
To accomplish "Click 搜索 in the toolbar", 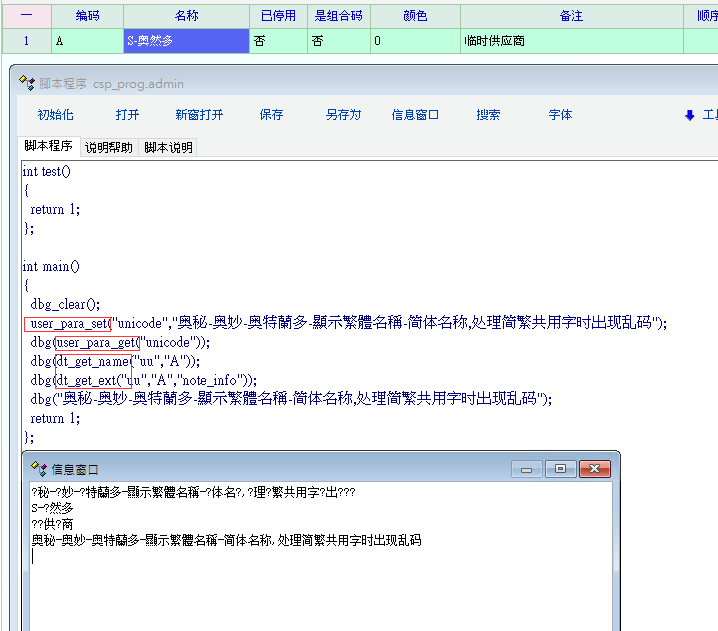I will click(488, 115).
